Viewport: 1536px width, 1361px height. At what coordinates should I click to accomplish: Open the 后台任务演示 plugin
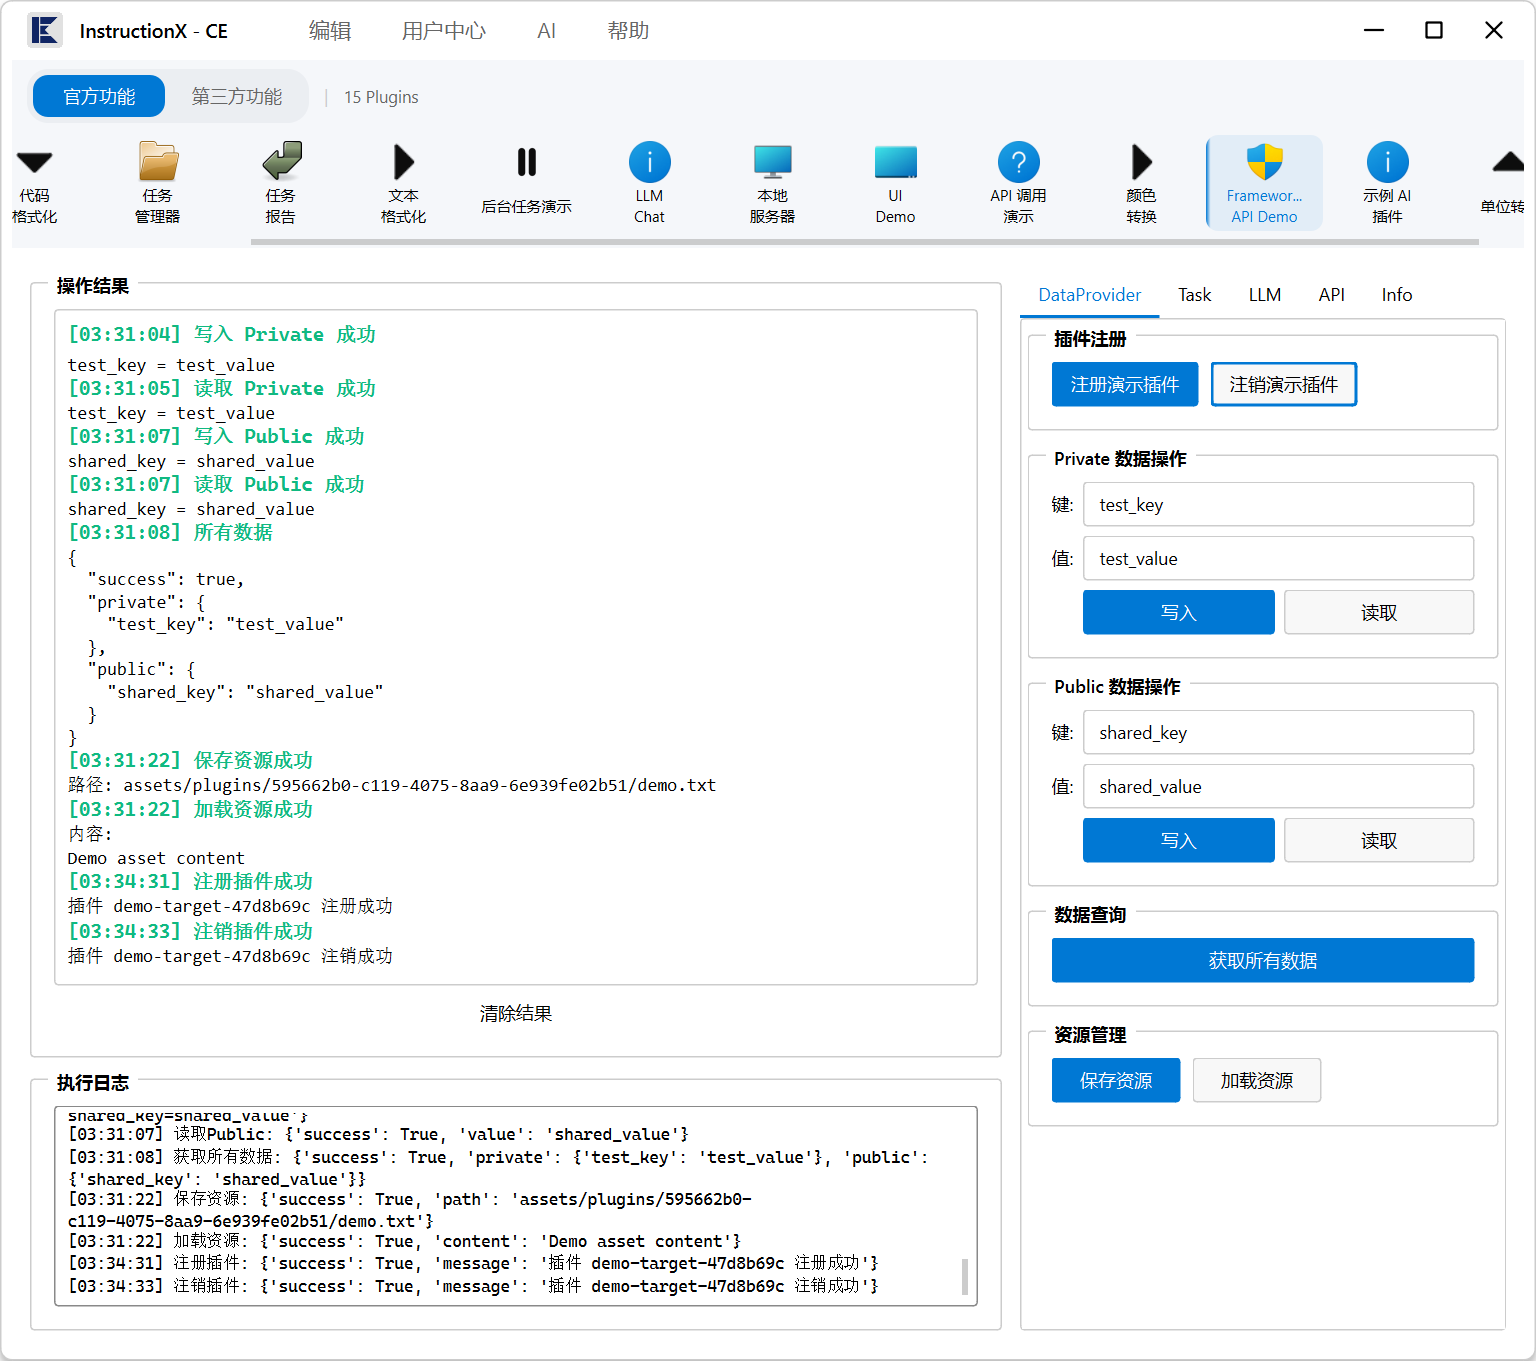[527, 184]
